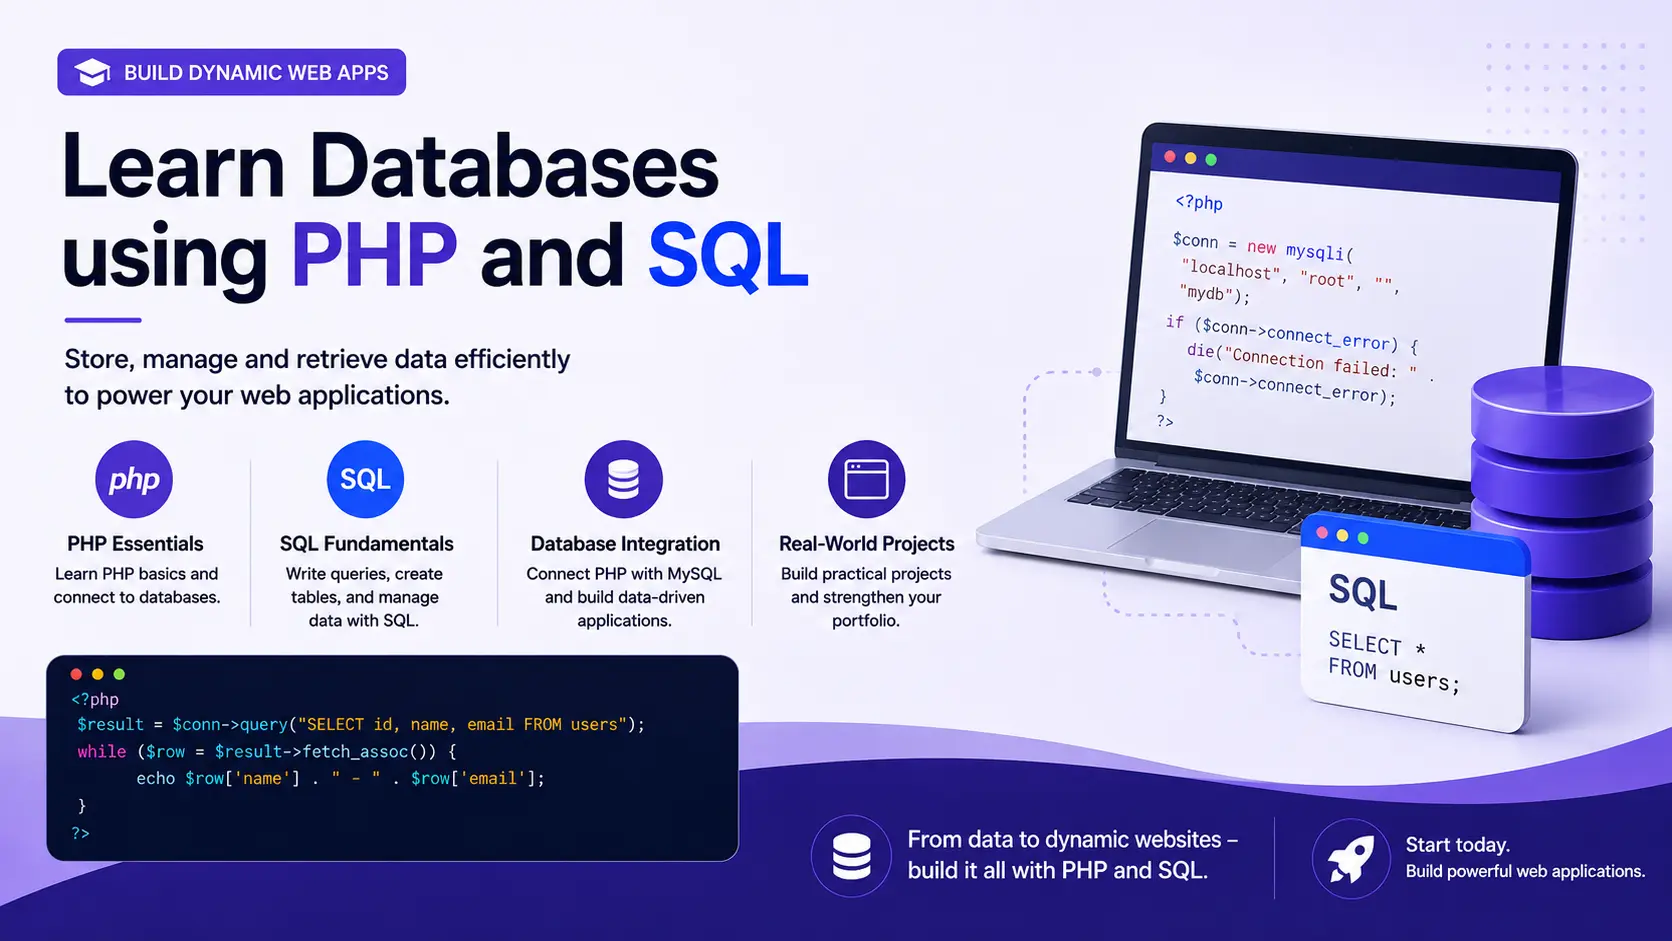Click the database icon beside 'From data to dynamic websites'
This screenshot has height=941, width=1672.
pyautogui.click(x=851, y=856)
